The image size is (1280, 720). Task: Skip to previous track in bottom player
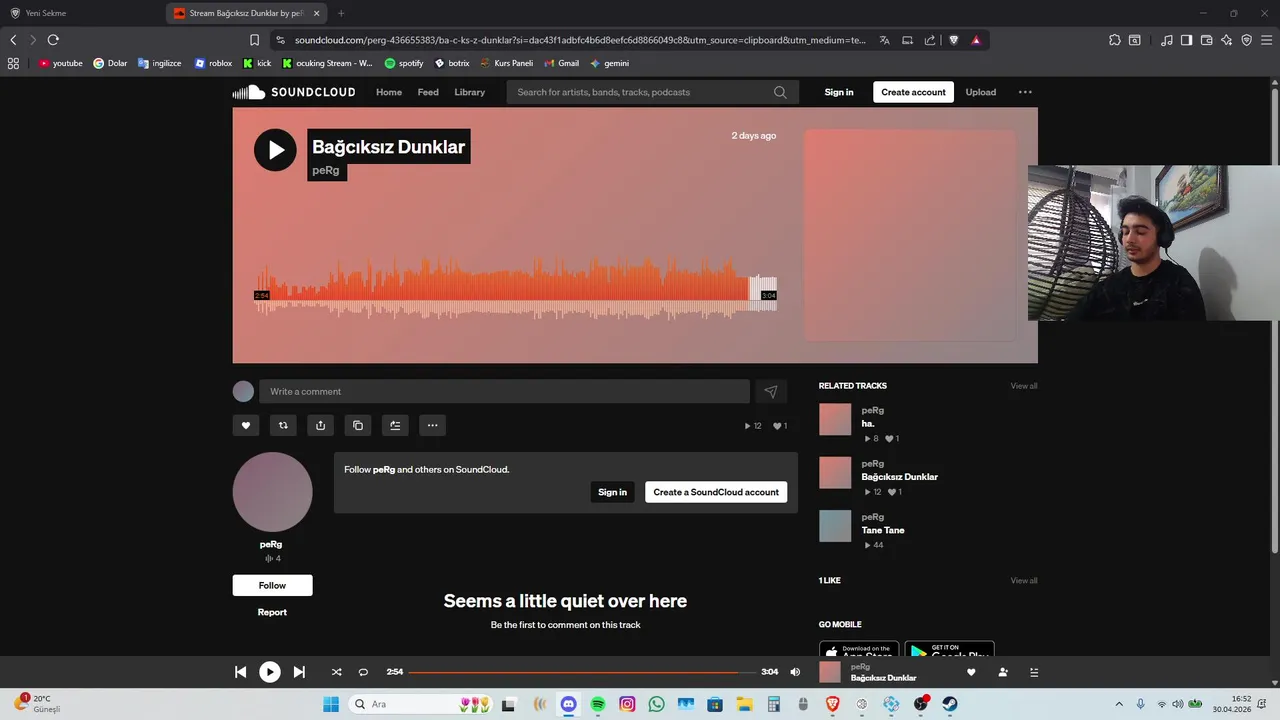241,672
